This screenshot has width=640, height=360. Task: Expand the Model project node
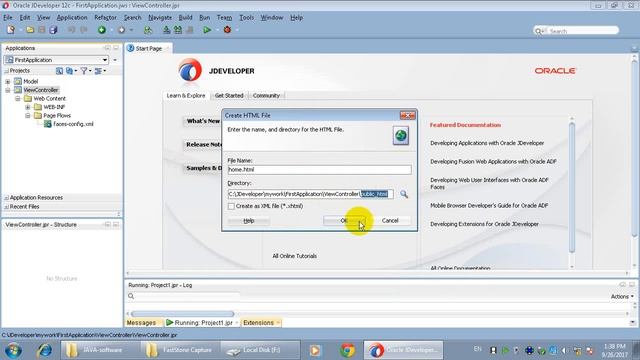(8, 82)
